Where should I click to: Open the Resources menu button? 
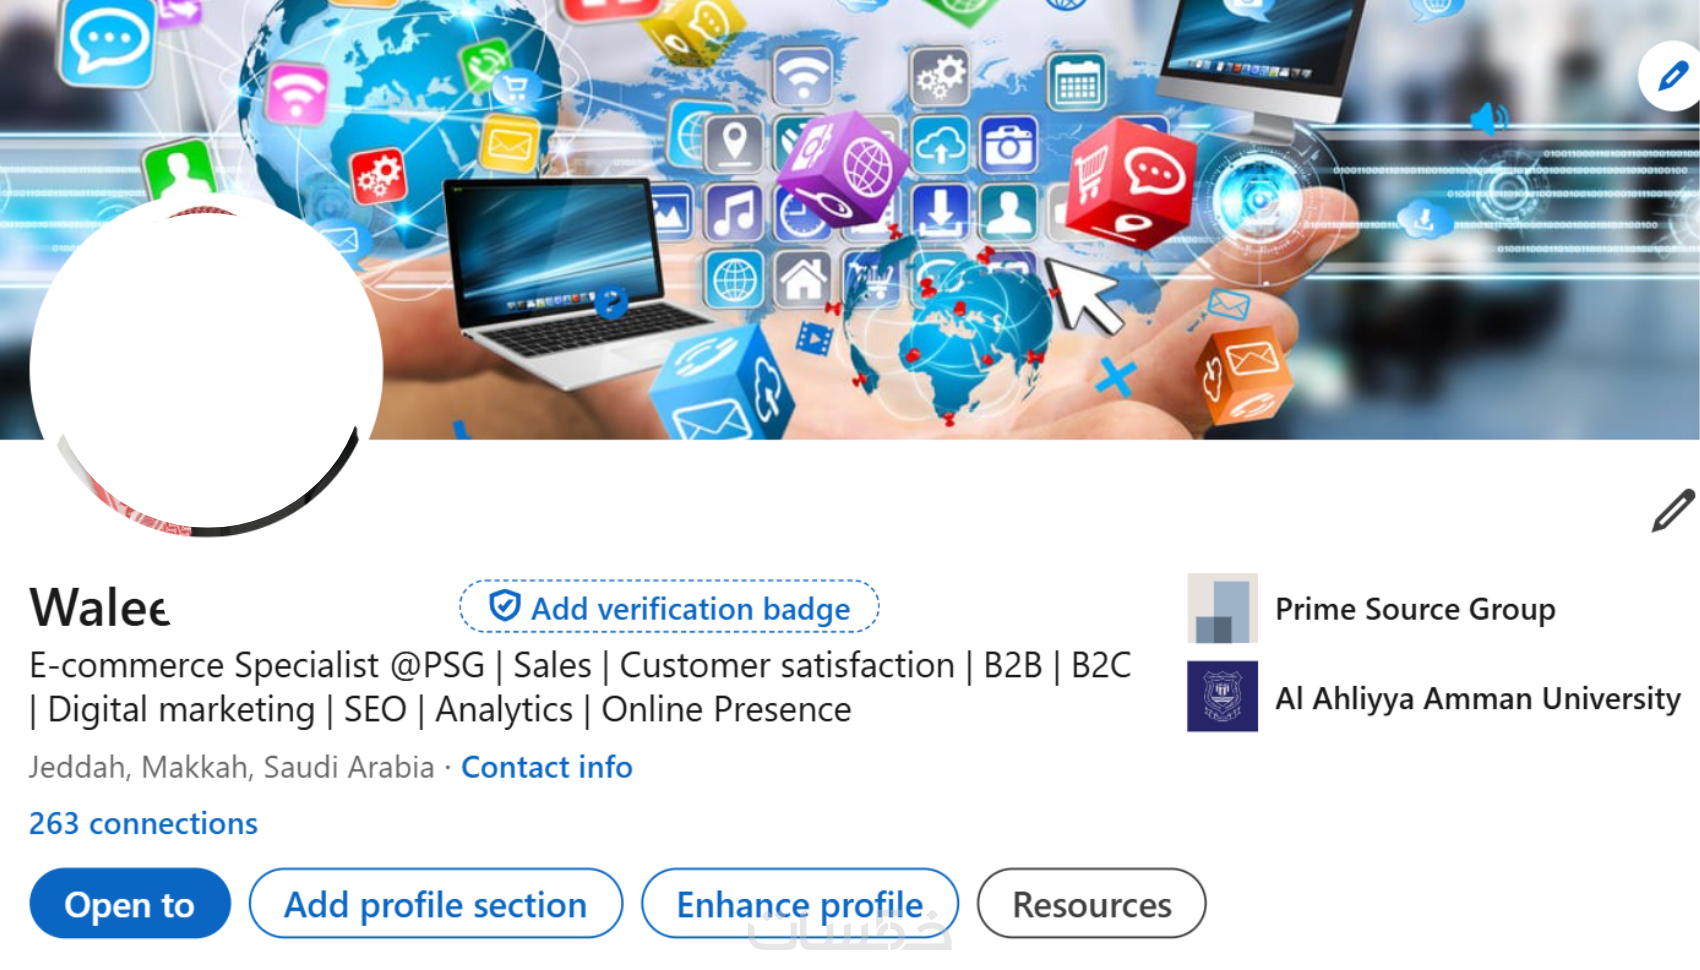[1092, 904]
